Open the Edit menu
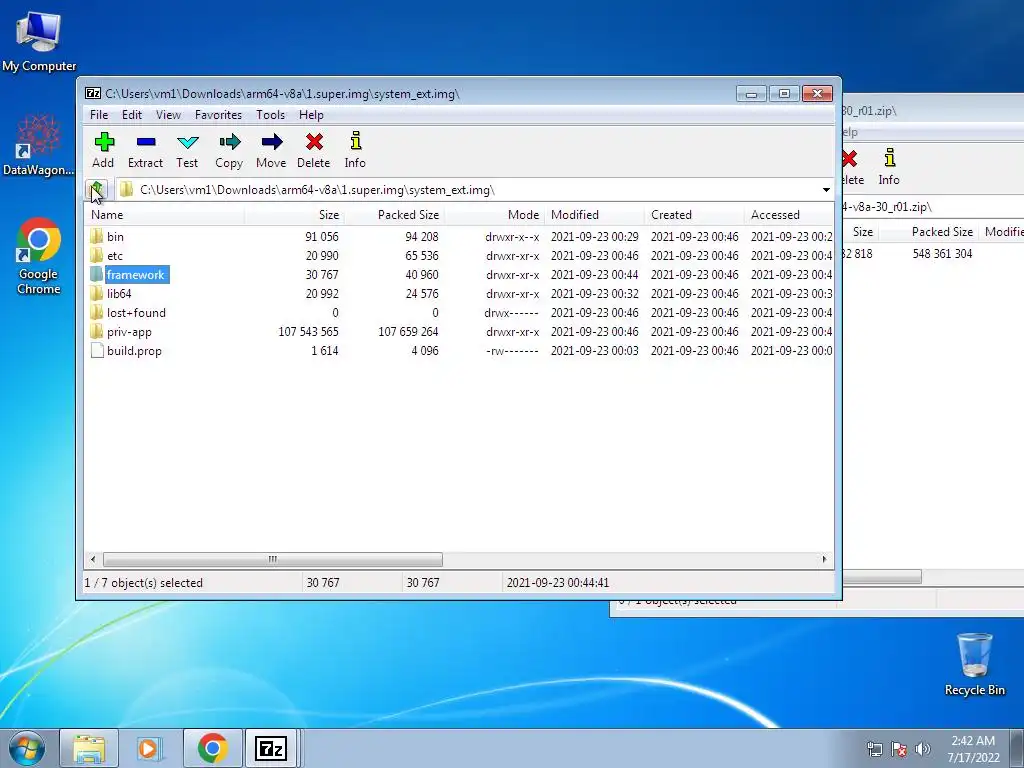This screenshot has height=768, width=1024. click(132, 115)
